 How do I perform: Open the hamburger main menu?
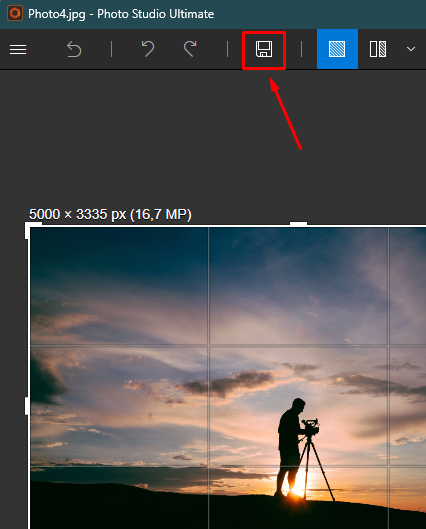[x=18, y=50]
